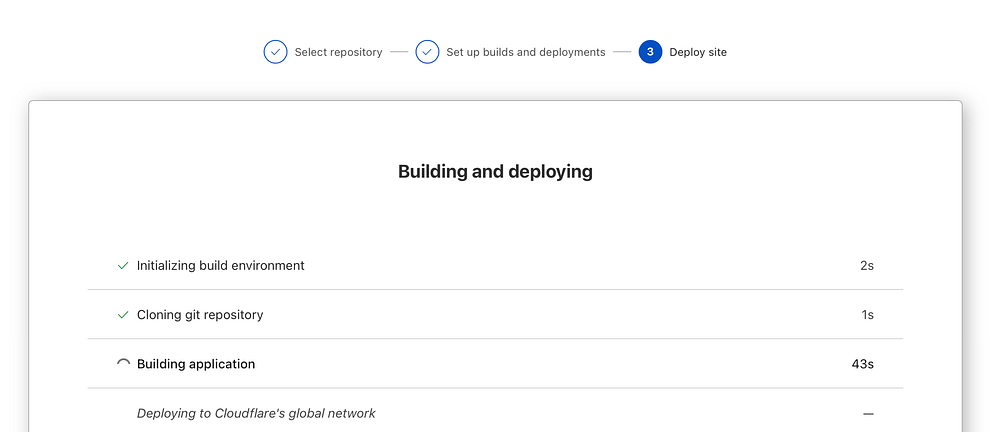Click the Building and deploying heading
This screenshot has height=432, width=1000.
click(495, 172)
